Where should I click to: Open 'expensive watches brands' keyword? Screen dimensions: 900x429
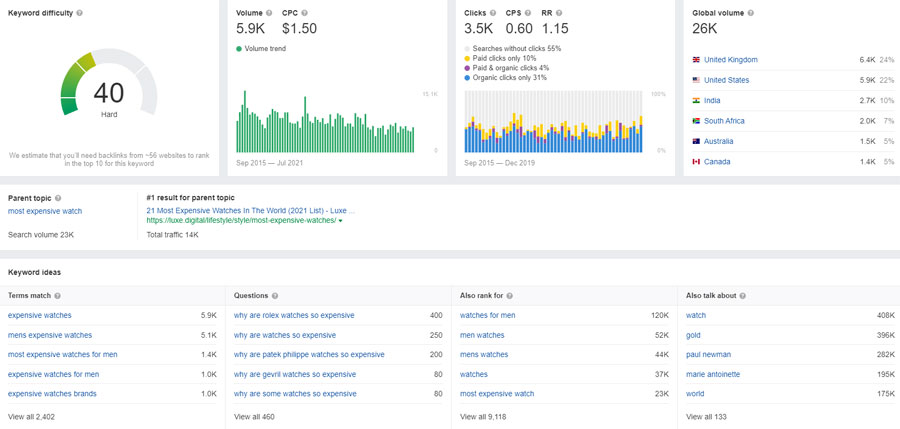[52, 394]
